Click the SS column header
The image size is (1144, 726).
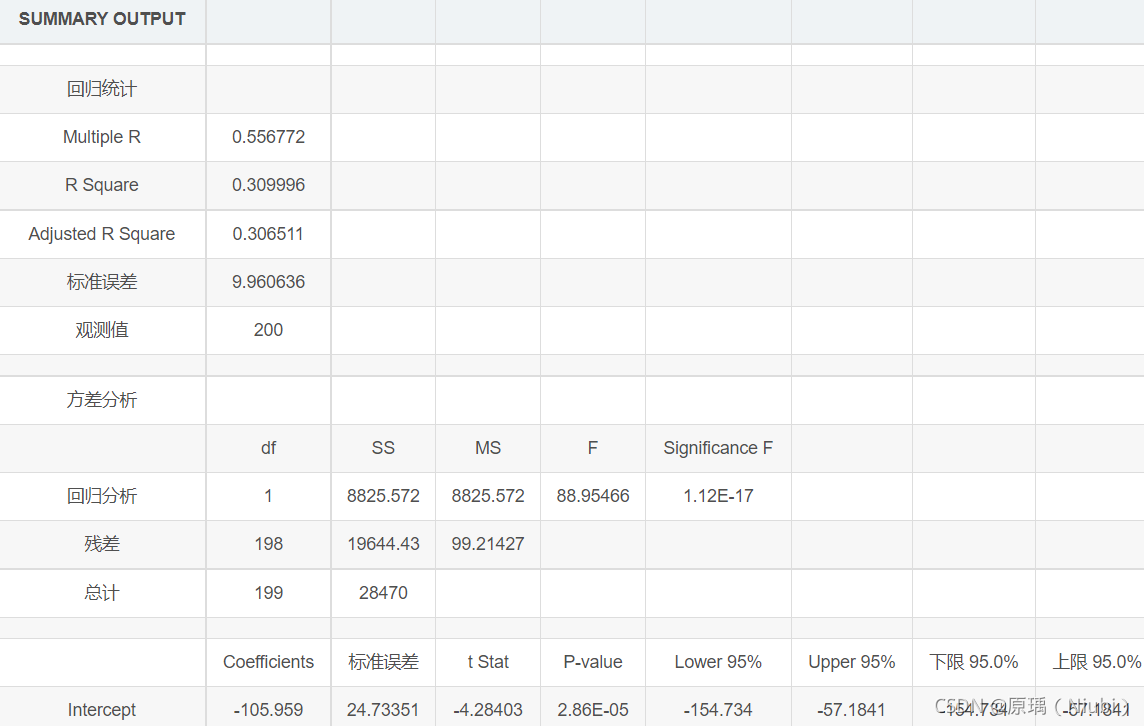(x=383, y=448)
